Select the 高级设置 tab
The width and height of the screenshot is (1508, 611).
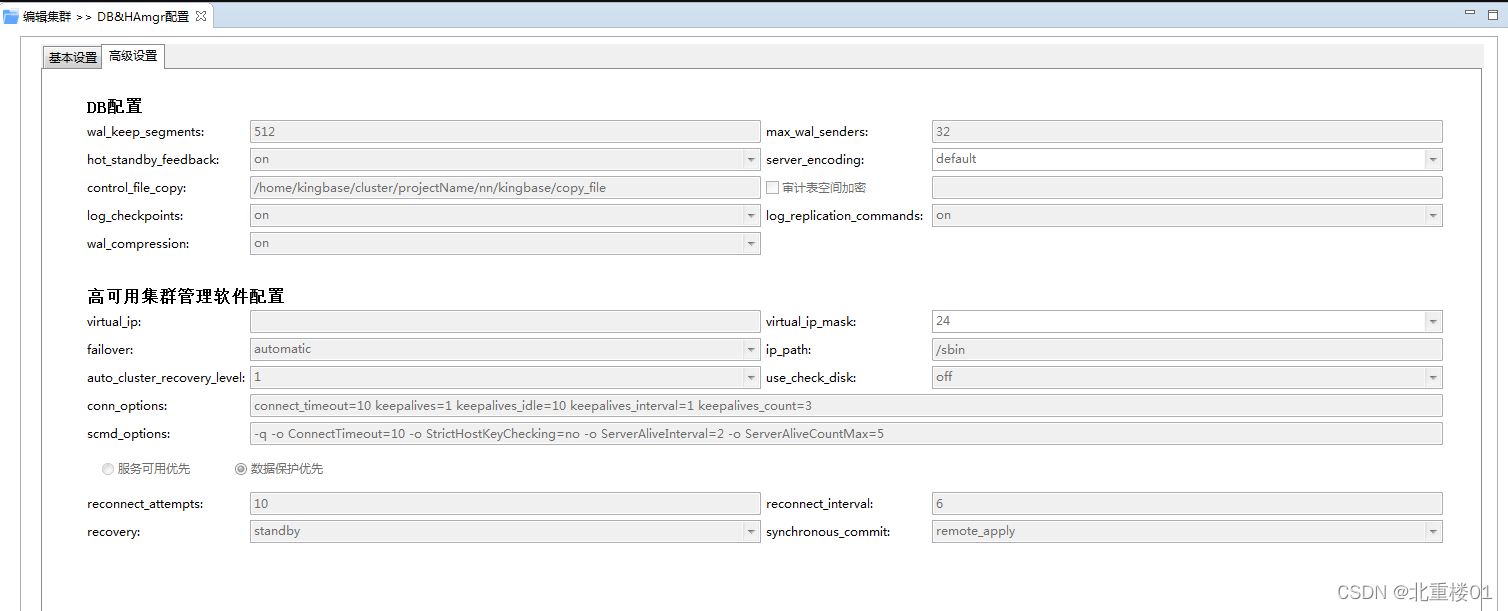(x=133, y=57)
